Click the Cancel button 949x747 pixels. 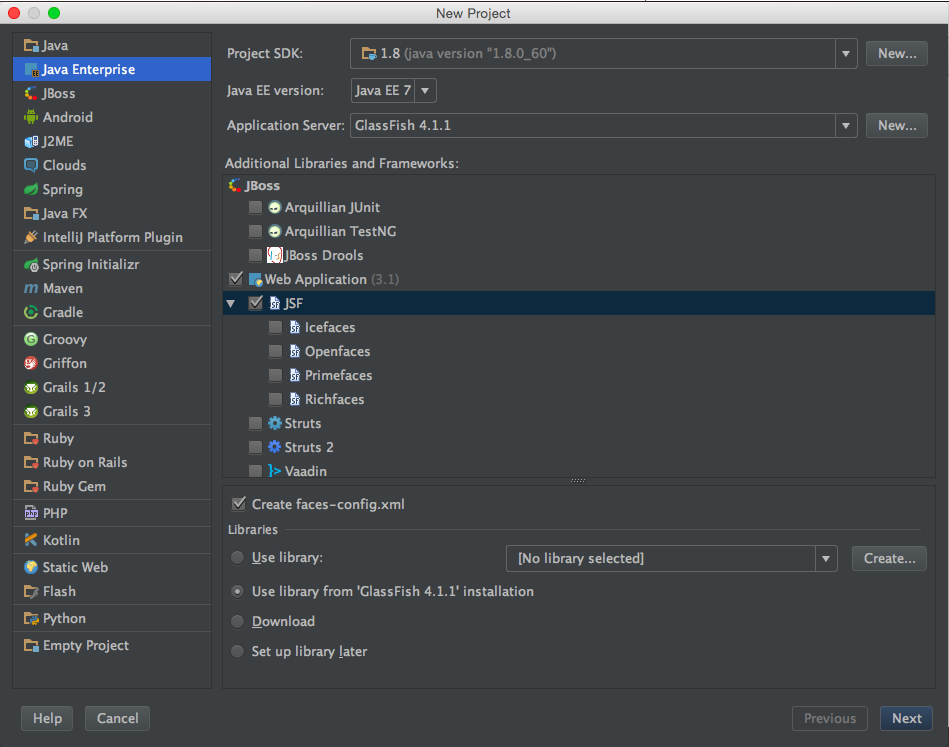point(117,719)
